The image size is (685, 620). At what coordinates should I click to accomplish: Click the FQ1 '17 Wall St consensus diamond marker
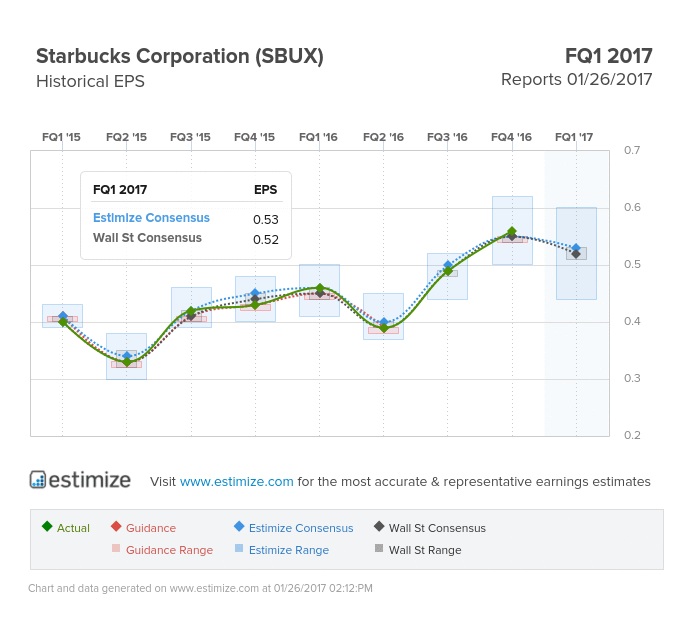pyautogui.click(x=576, y=254)
